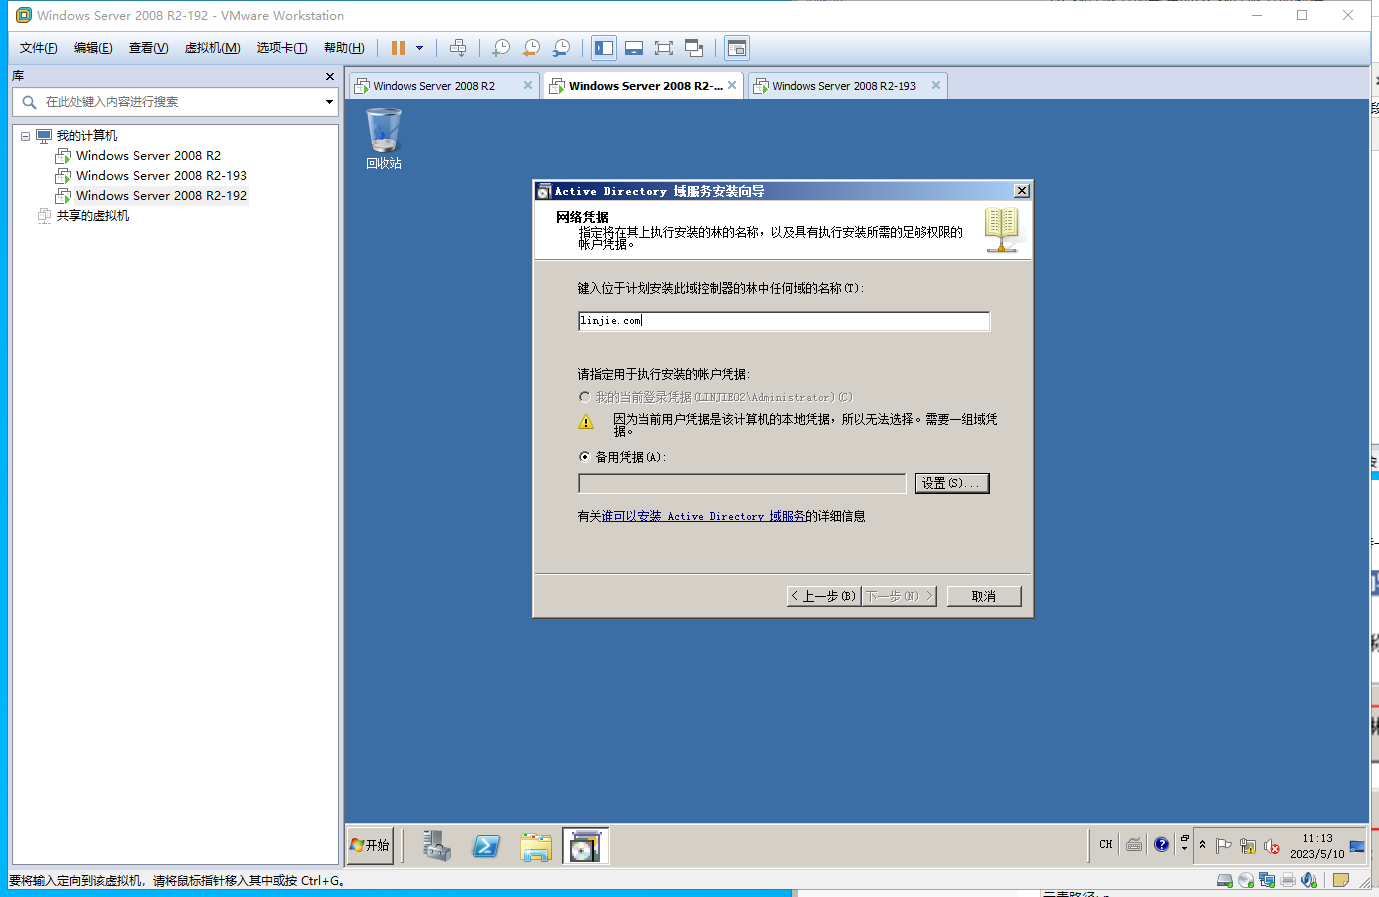The height and width of the screenshot is (897, 1379).
Task: Click the sound card device status icon
Action: point(1309,881)
